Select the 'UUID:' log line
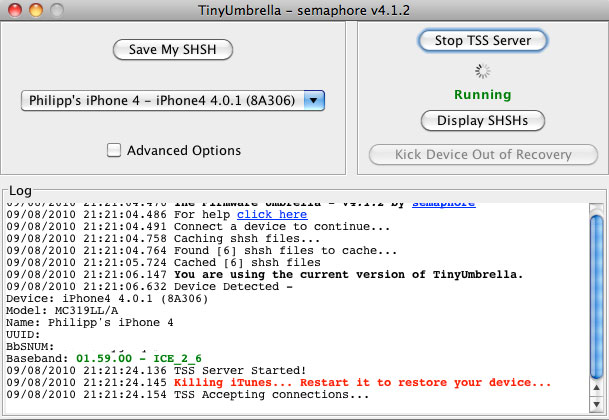609x420 pixels. click(x=23, y=335)
